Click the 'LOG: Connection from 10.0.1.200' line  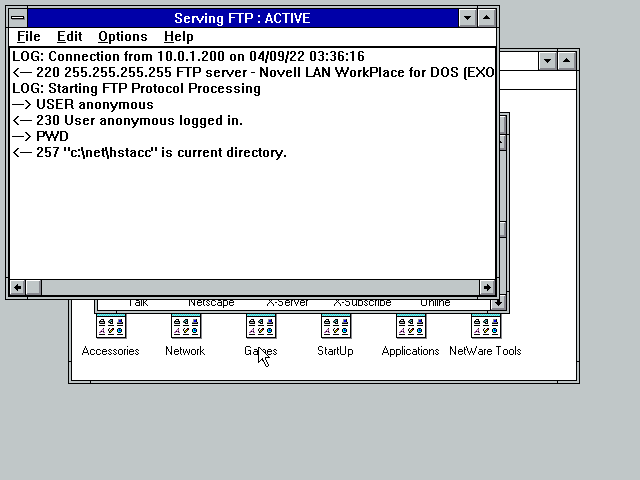(x=188, y=56)
